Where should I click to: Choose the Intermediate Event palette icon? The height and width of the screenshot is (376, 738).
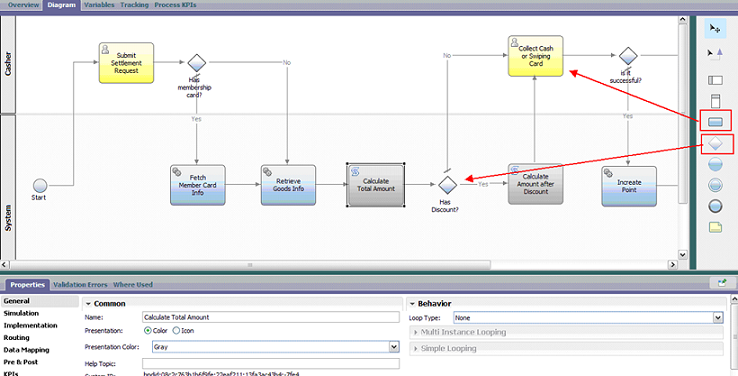pyautogui.click(x=715, y=185)
